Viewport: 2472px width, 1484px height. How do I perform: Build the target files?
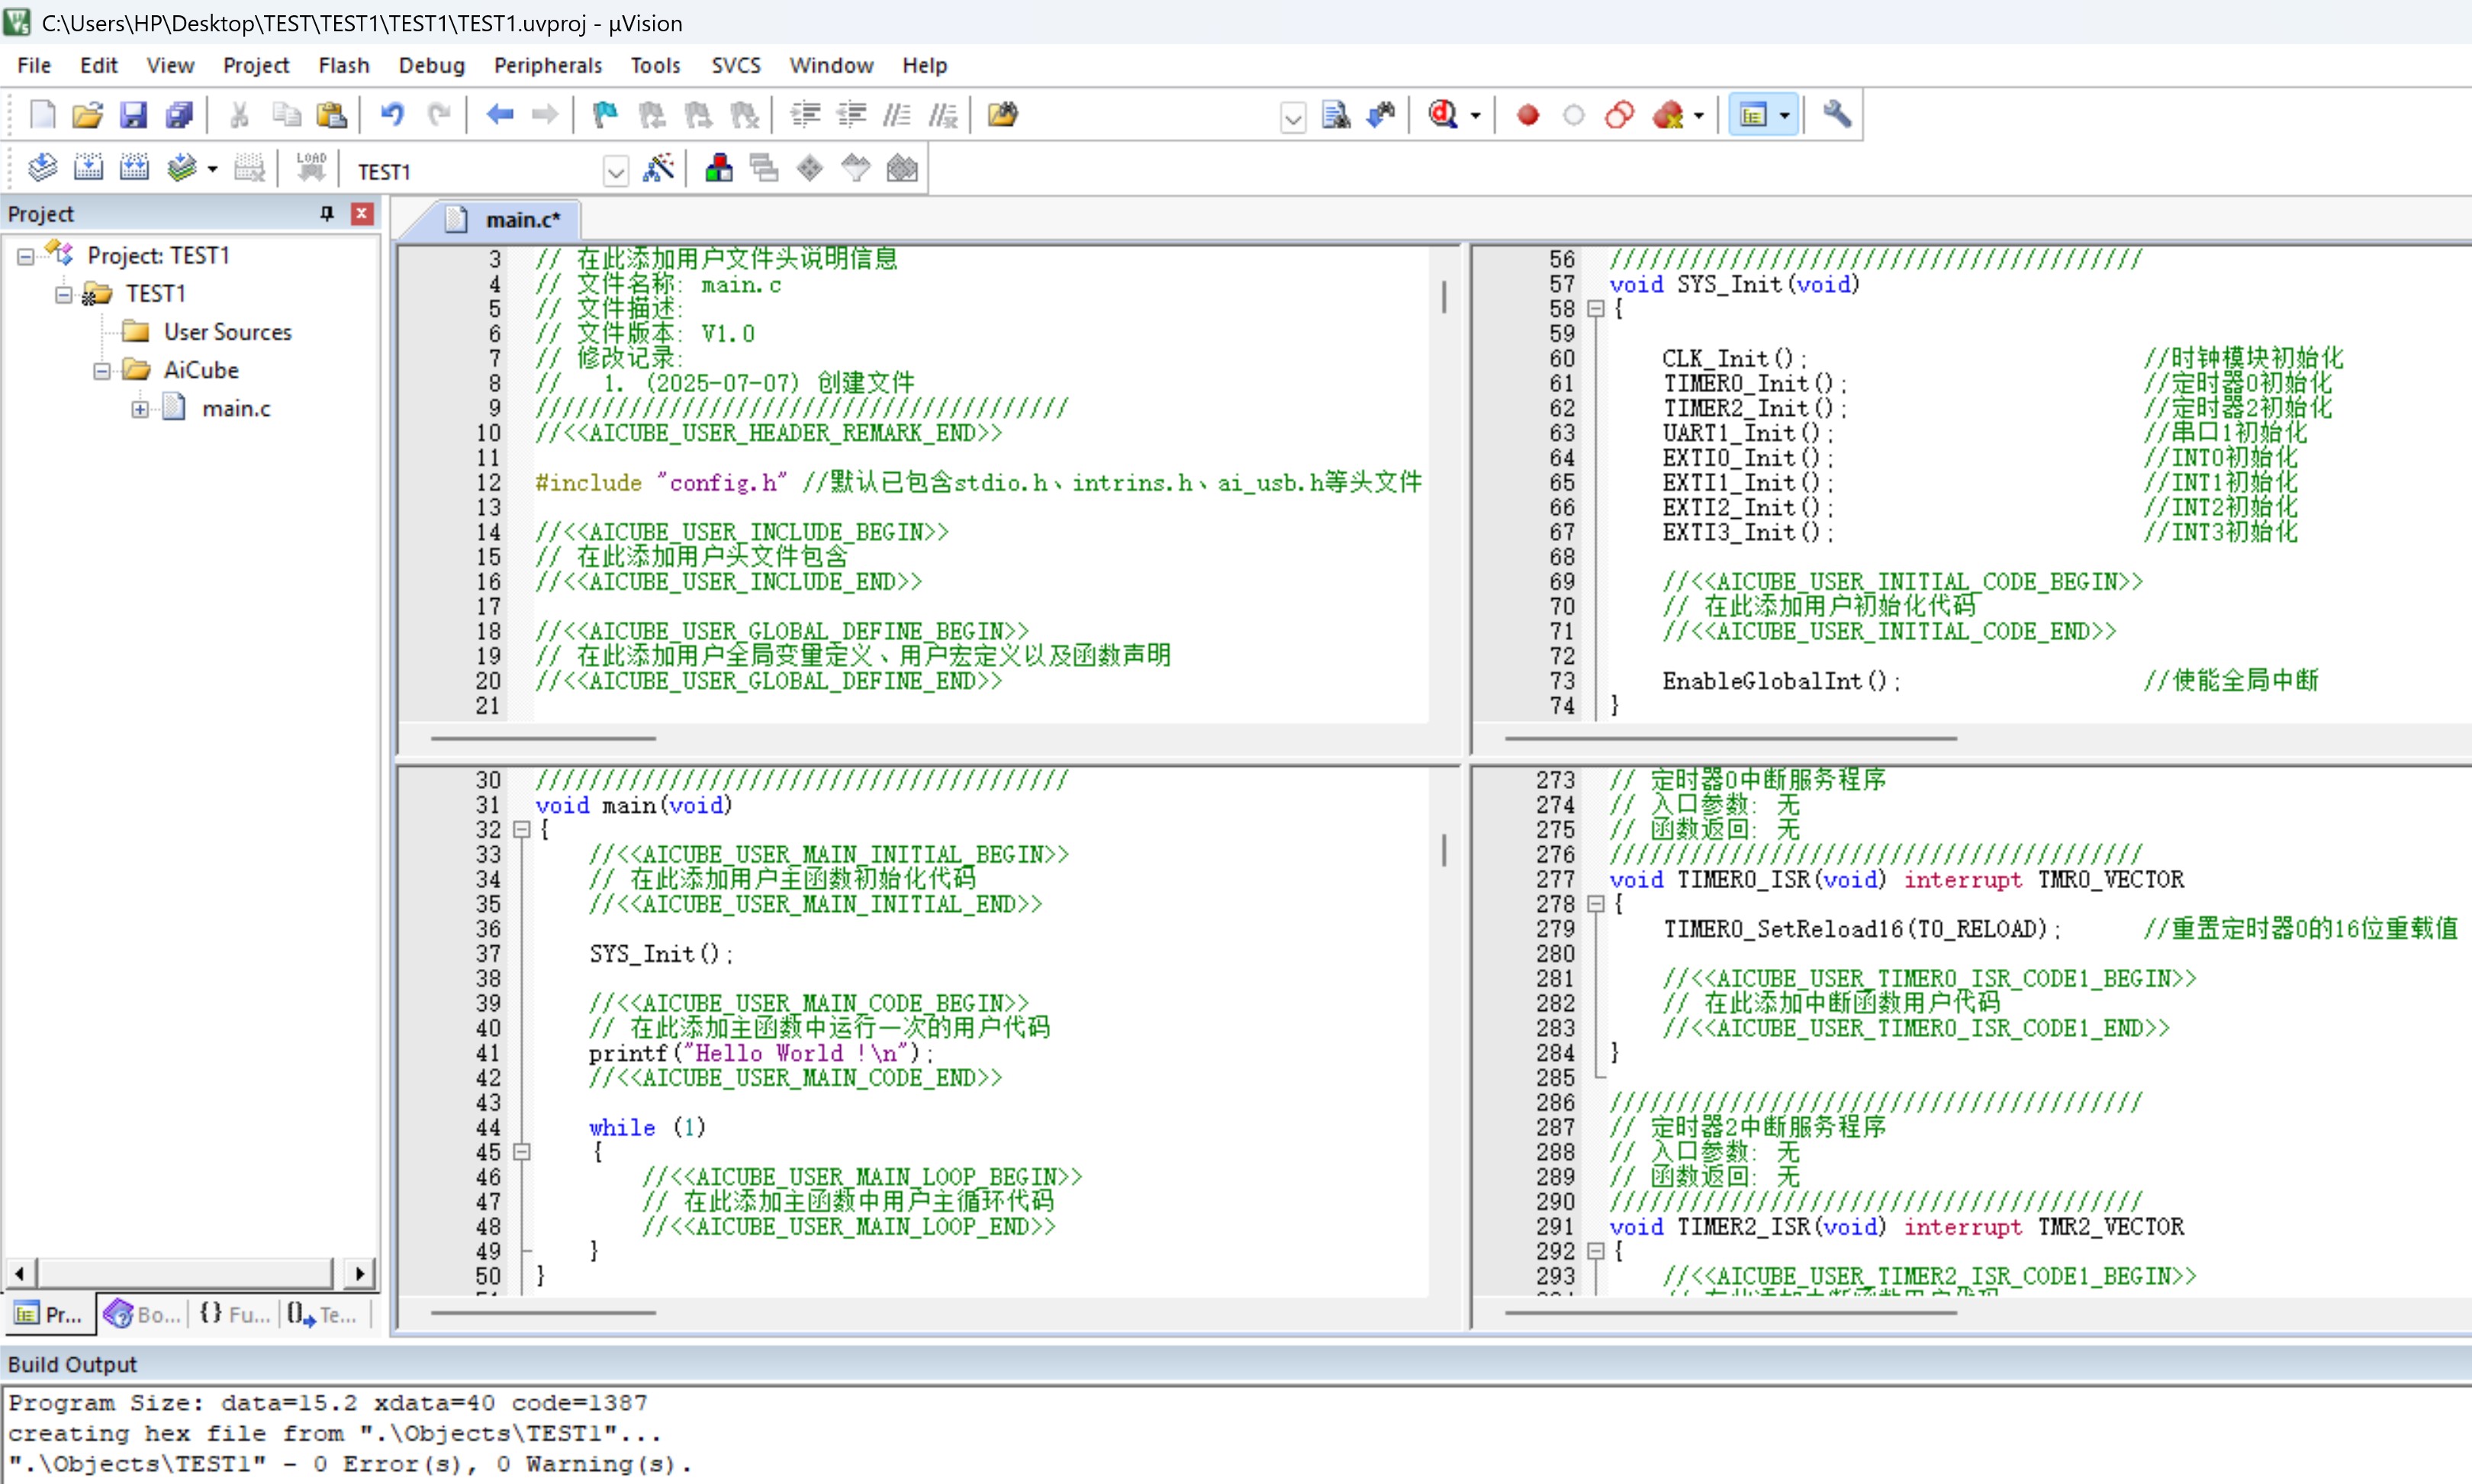coord(88,168)
